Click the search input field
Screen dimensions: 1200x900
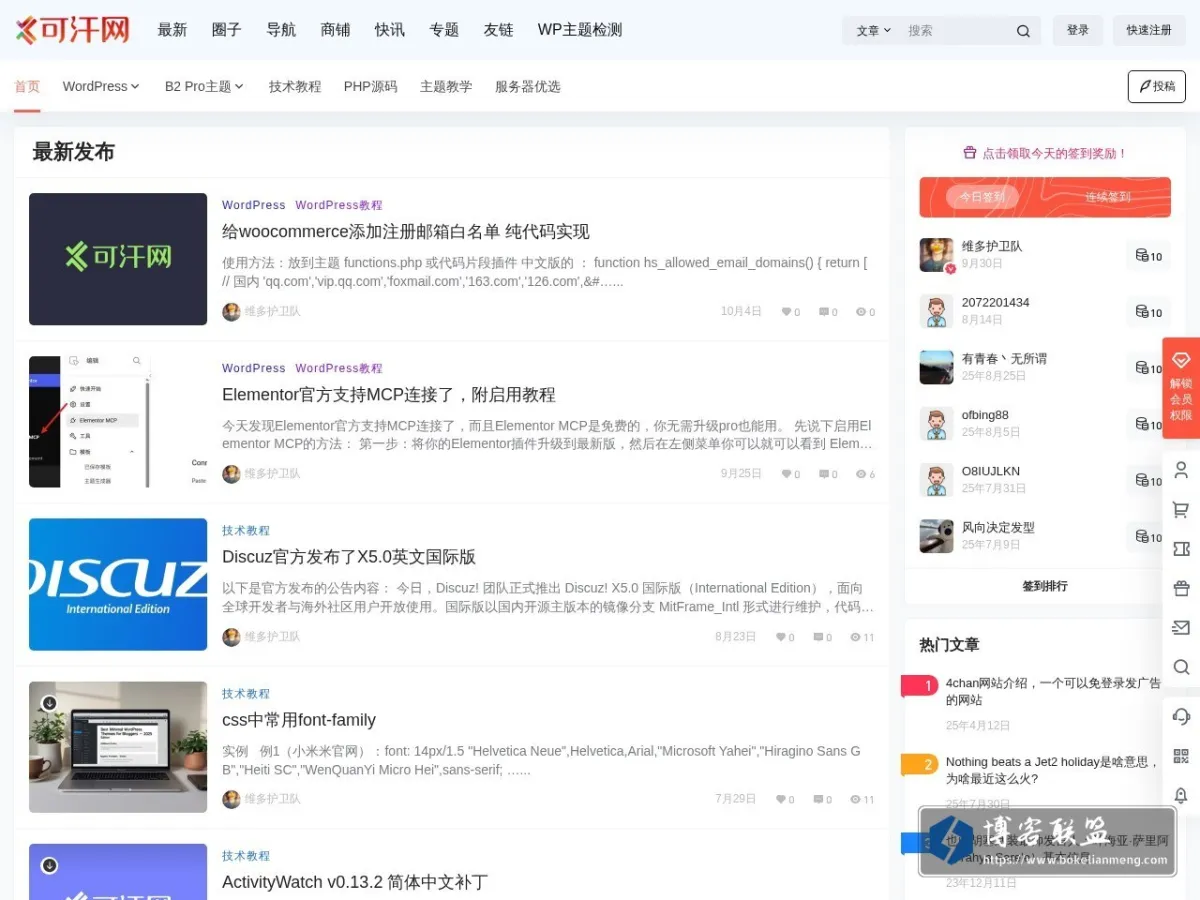tap(955, 31)
